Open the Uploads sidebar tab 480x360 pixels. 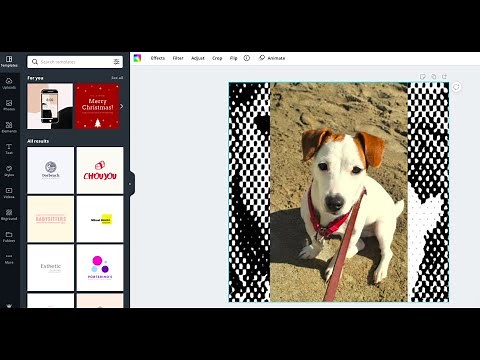[9, 83]
